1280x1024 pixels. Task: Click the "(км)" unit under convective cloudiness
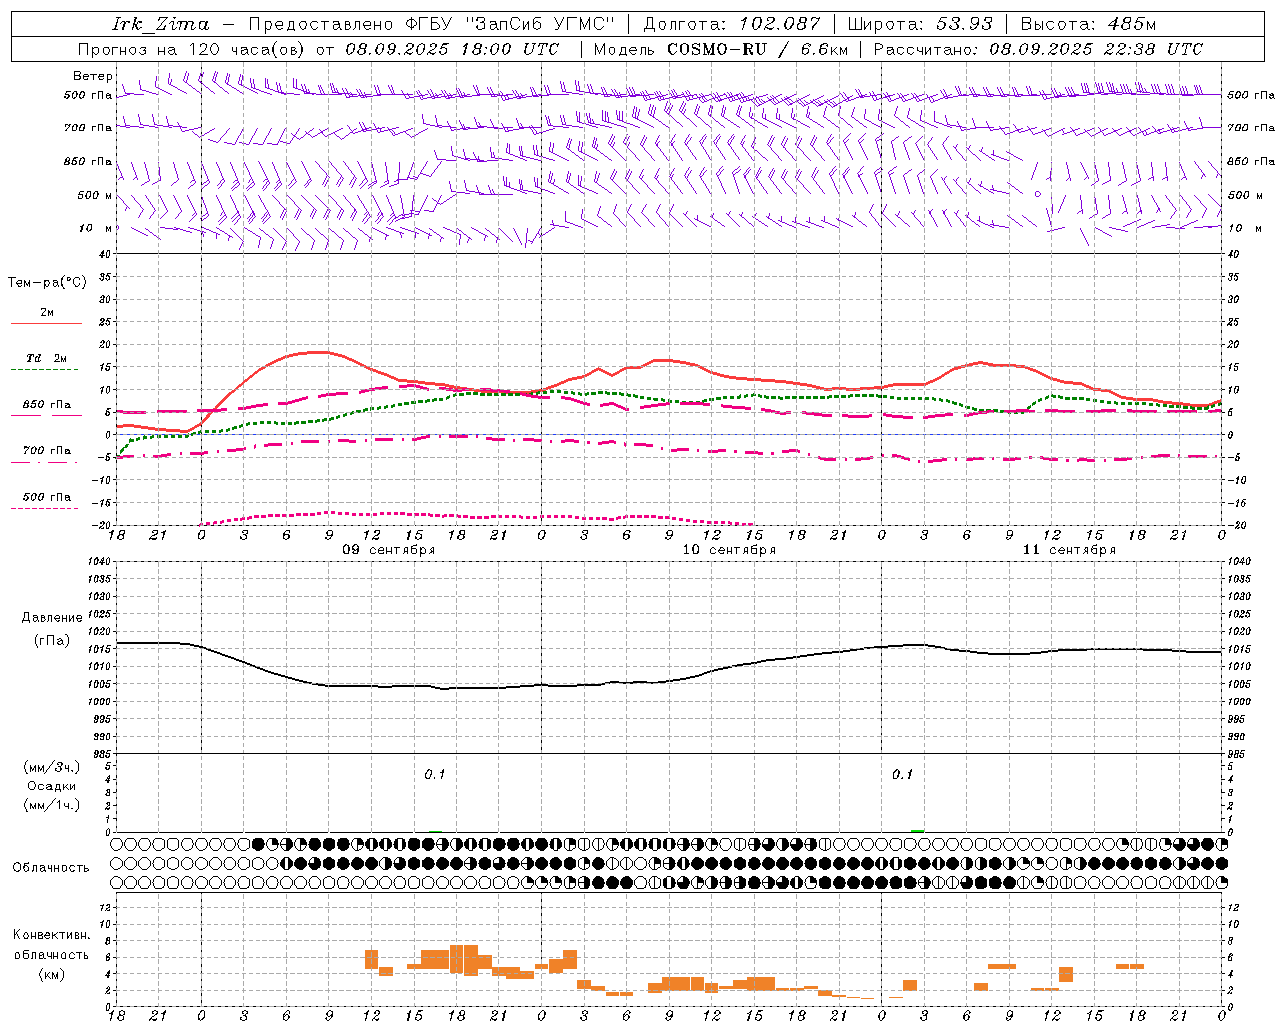(x=52, y=974)
